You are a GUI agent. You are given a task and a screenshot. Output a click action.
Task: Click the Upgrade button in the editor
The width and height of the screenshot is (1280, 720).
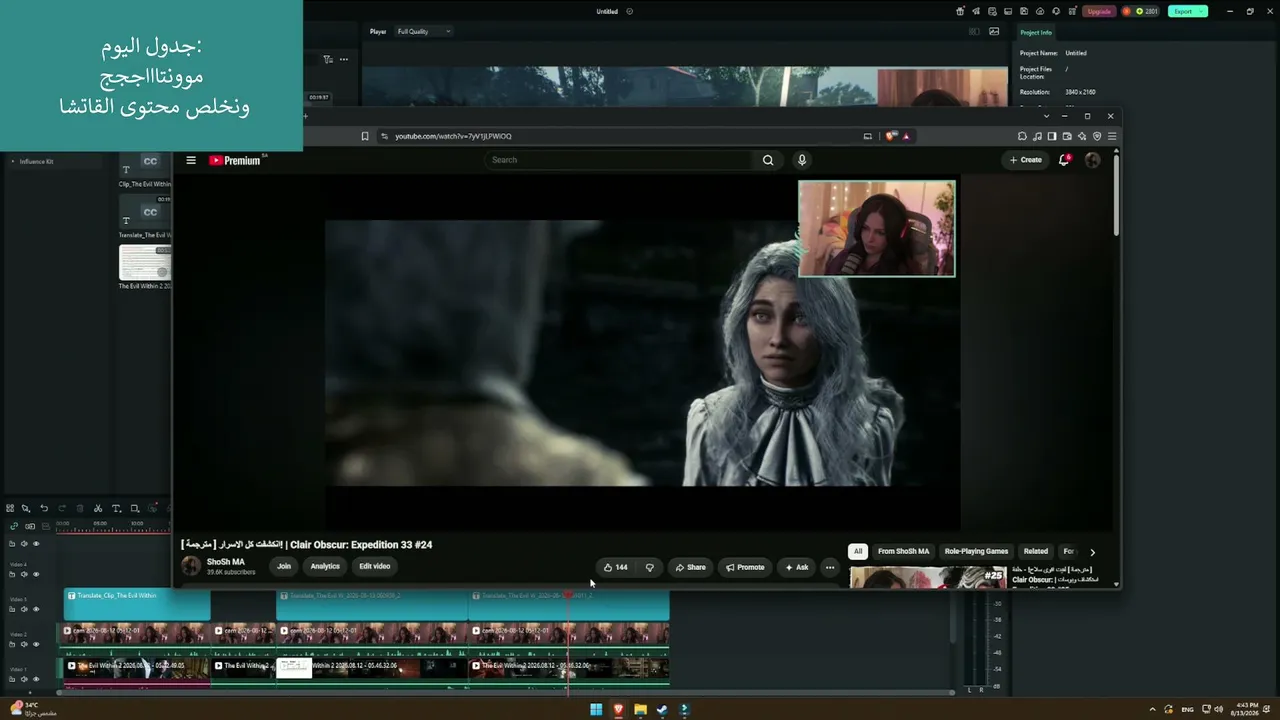[1099, 11]
